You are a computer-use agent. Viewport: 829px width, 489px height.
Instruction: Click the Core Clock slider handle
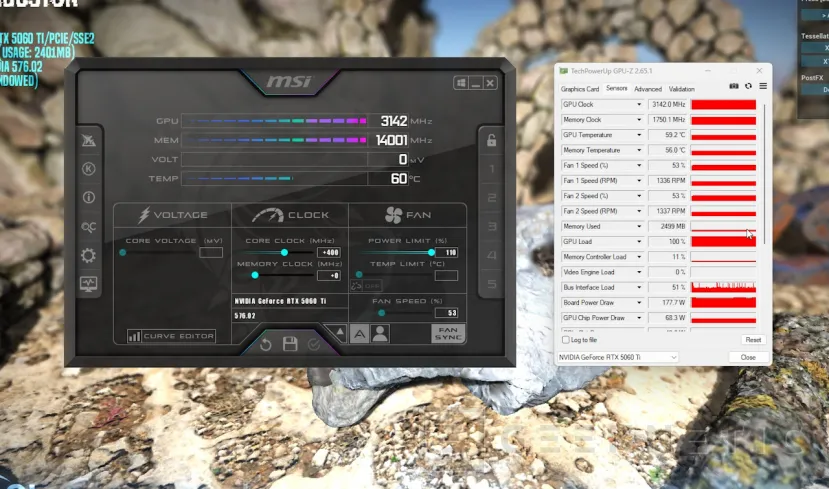(x=284, y=253)
